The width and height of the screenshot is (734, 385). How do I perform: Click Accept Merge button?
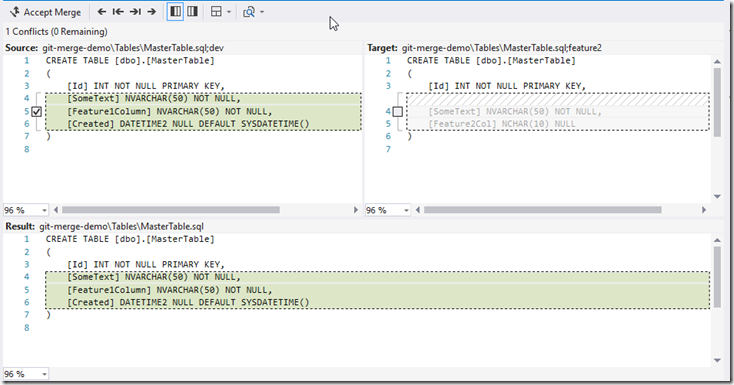tap(45, 12)
